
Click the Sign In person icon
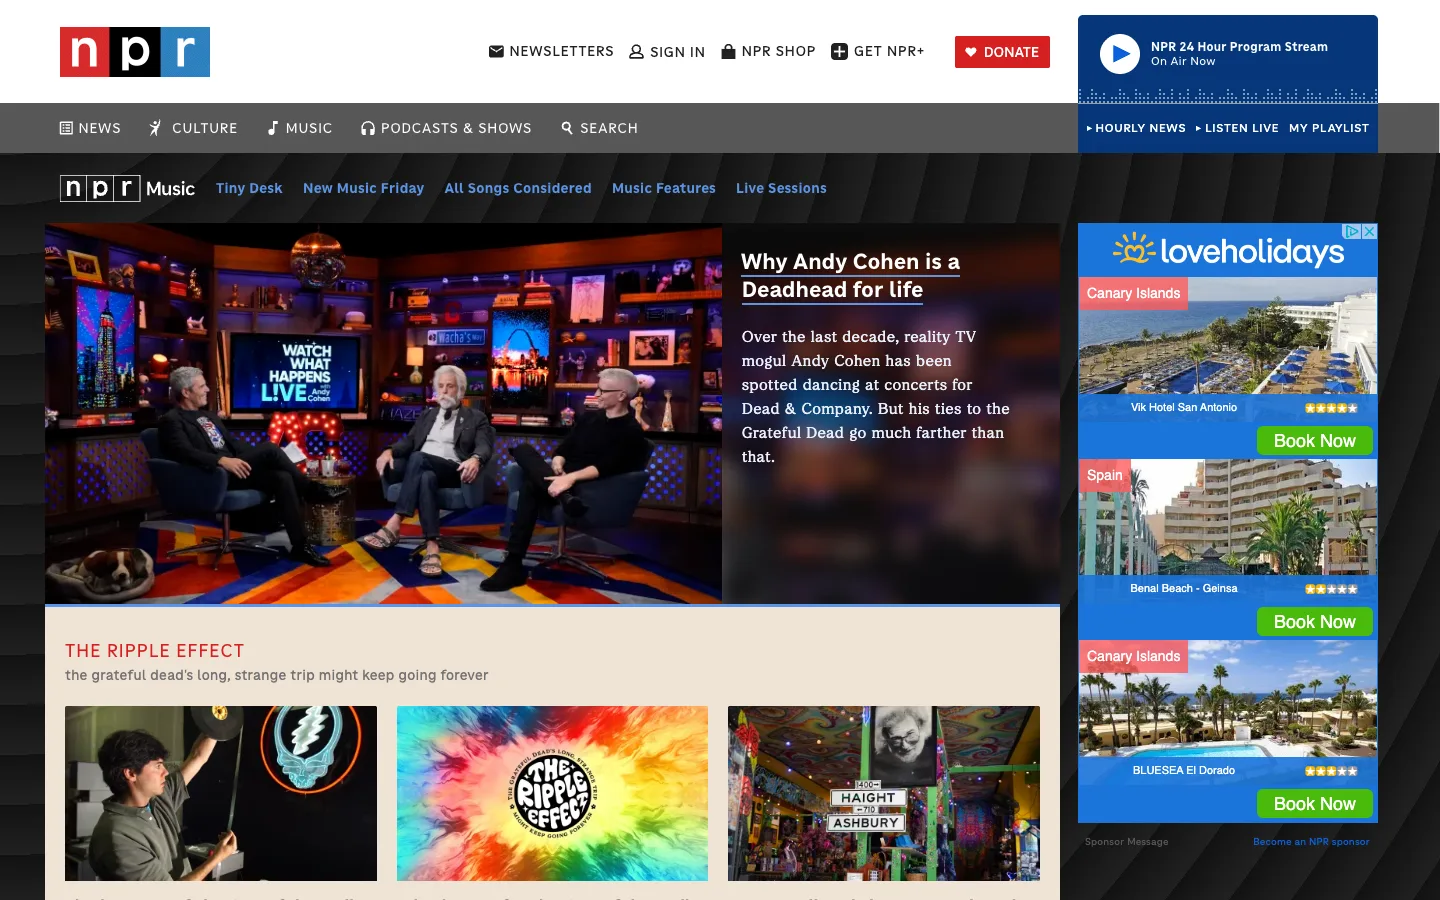click(x=636, y=52)
